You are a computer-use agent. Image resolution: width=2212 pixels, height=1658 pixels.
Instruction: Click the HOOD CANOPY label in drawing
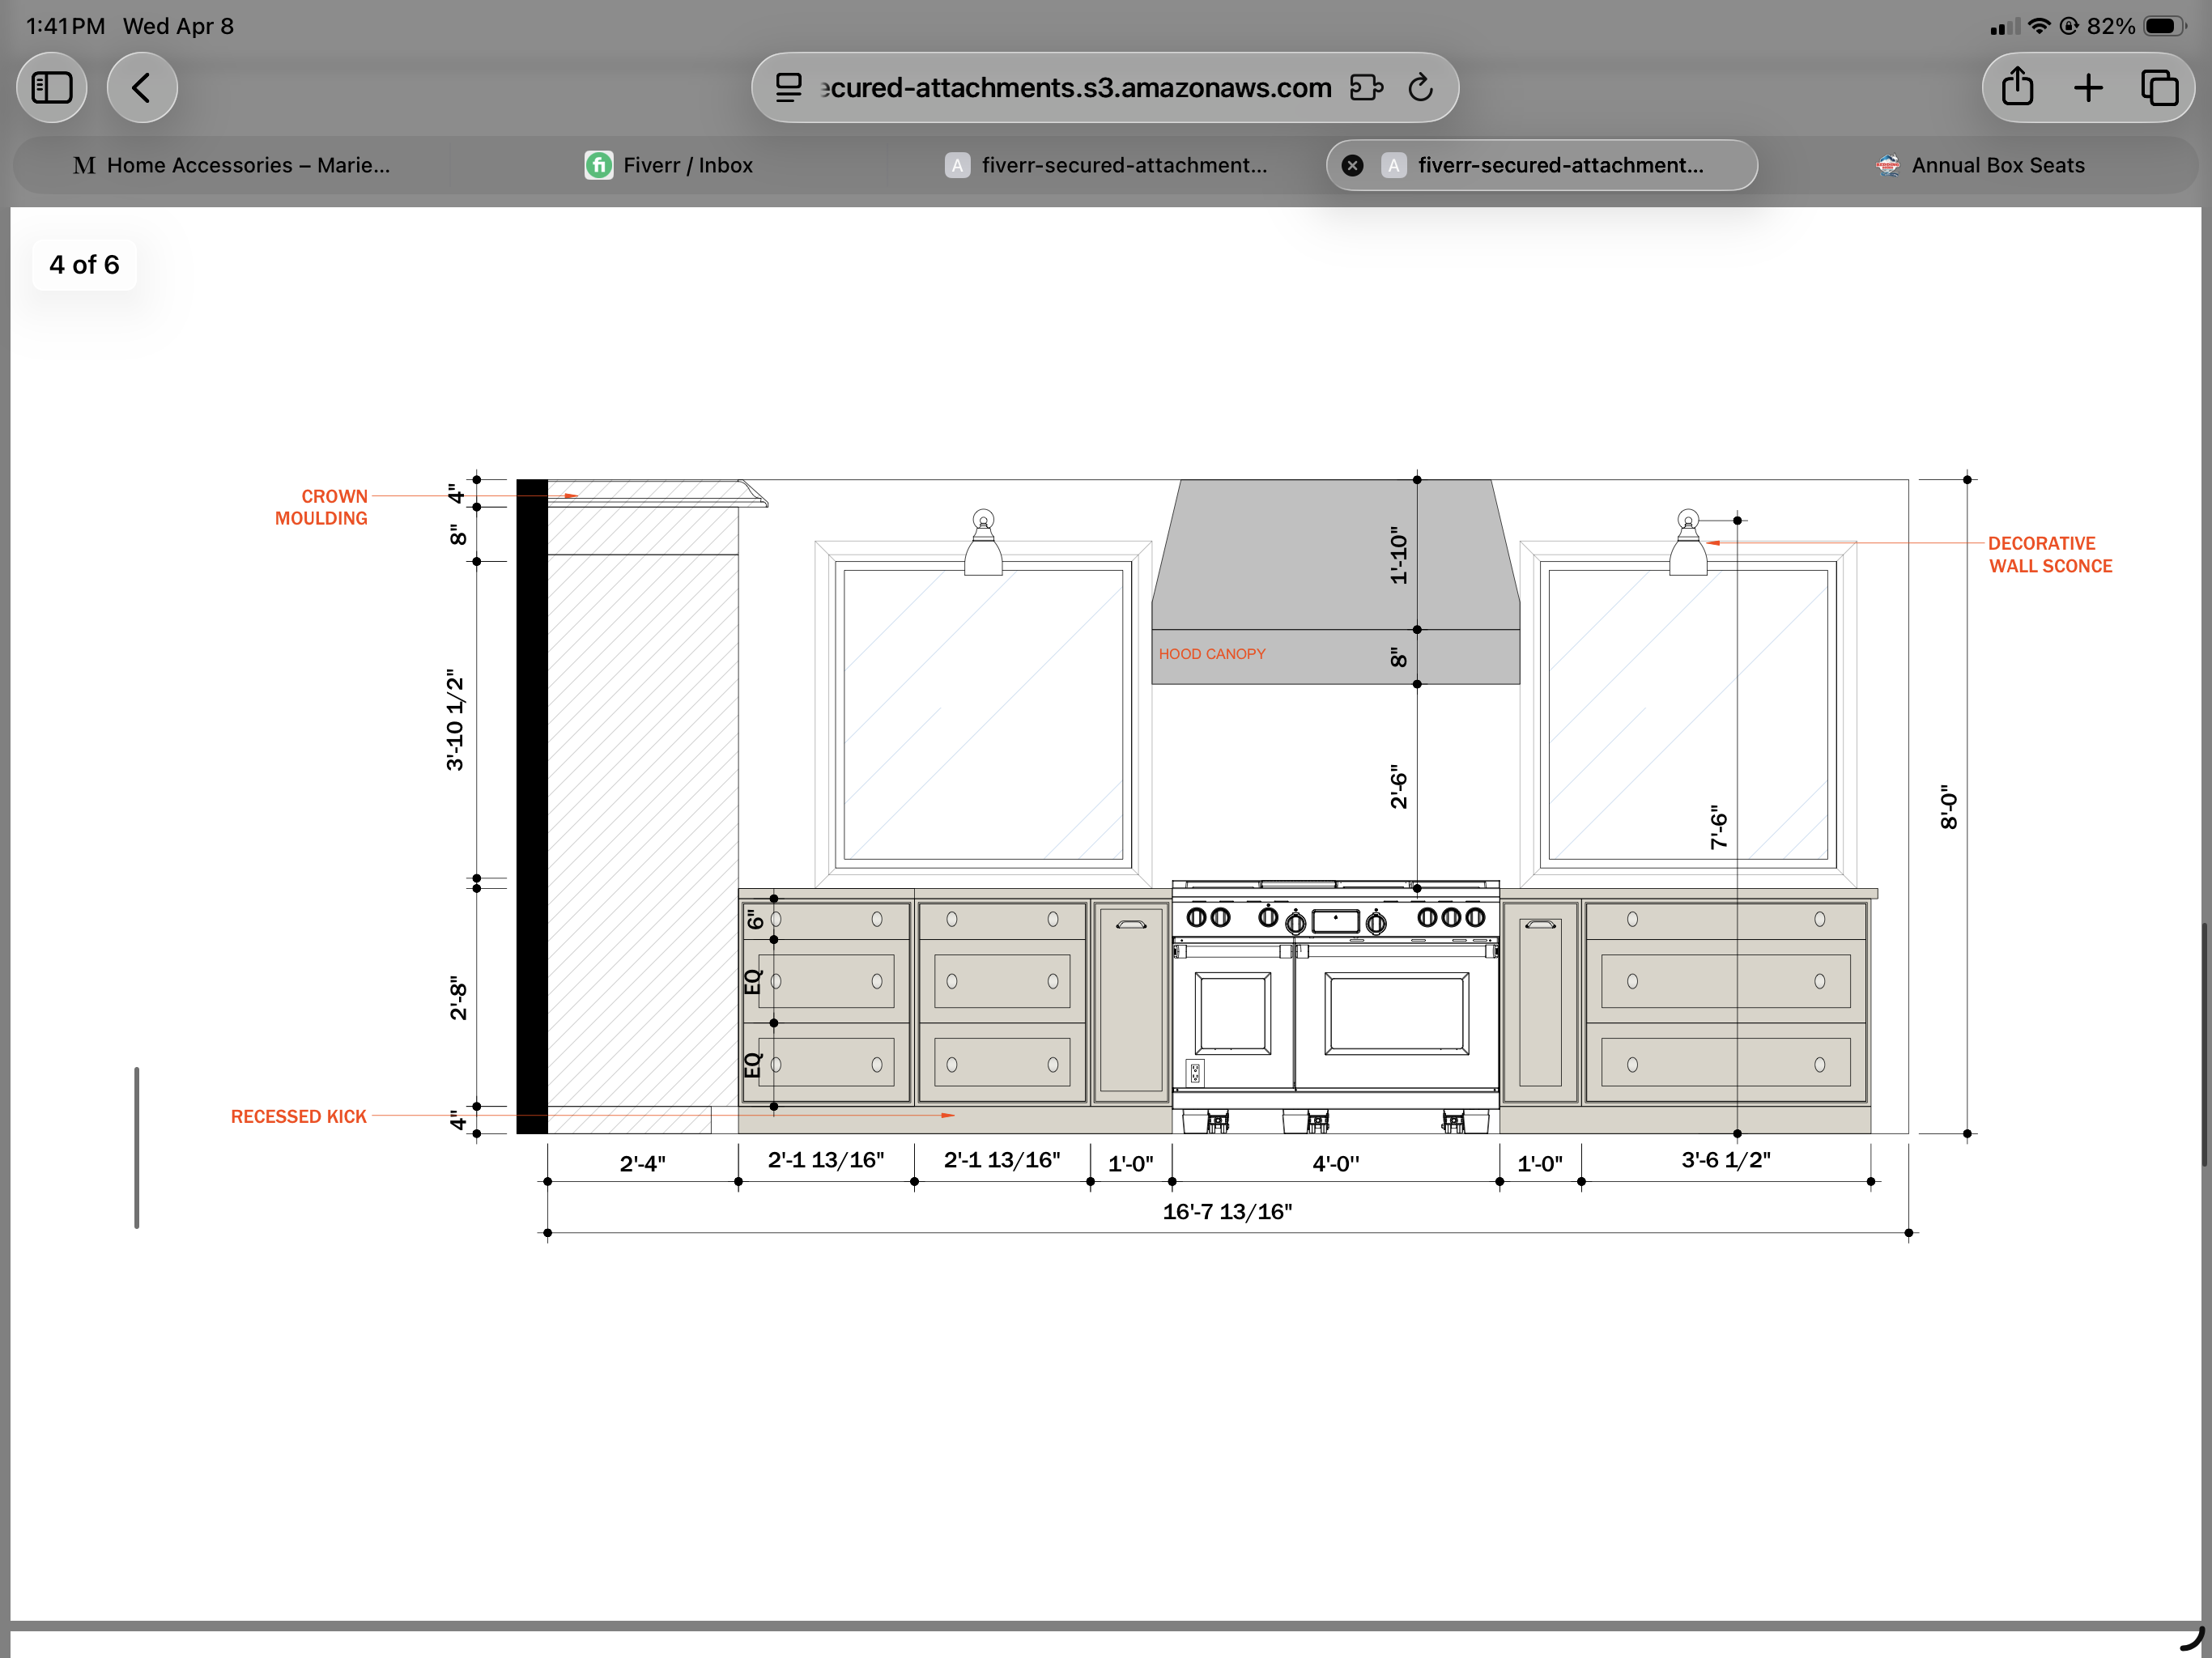click(x=1211, y=654)
